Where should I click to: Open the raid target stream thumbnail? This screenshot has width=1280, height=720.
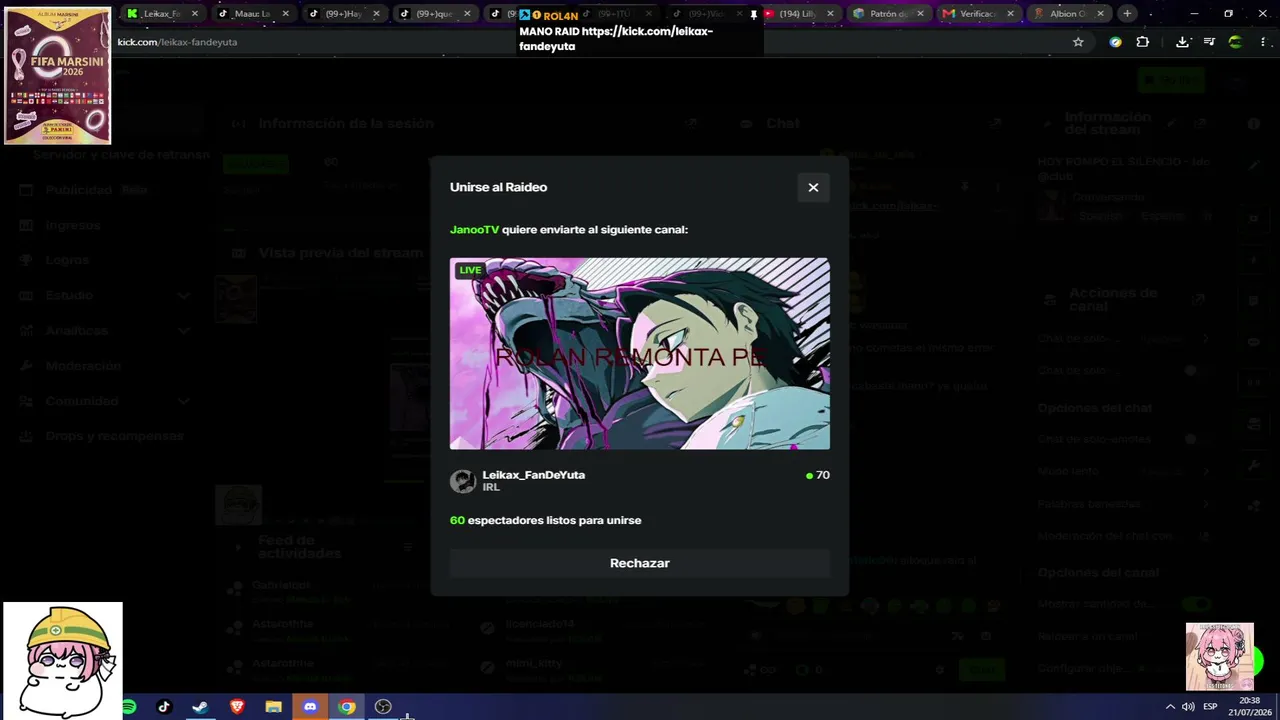(640, 354)
